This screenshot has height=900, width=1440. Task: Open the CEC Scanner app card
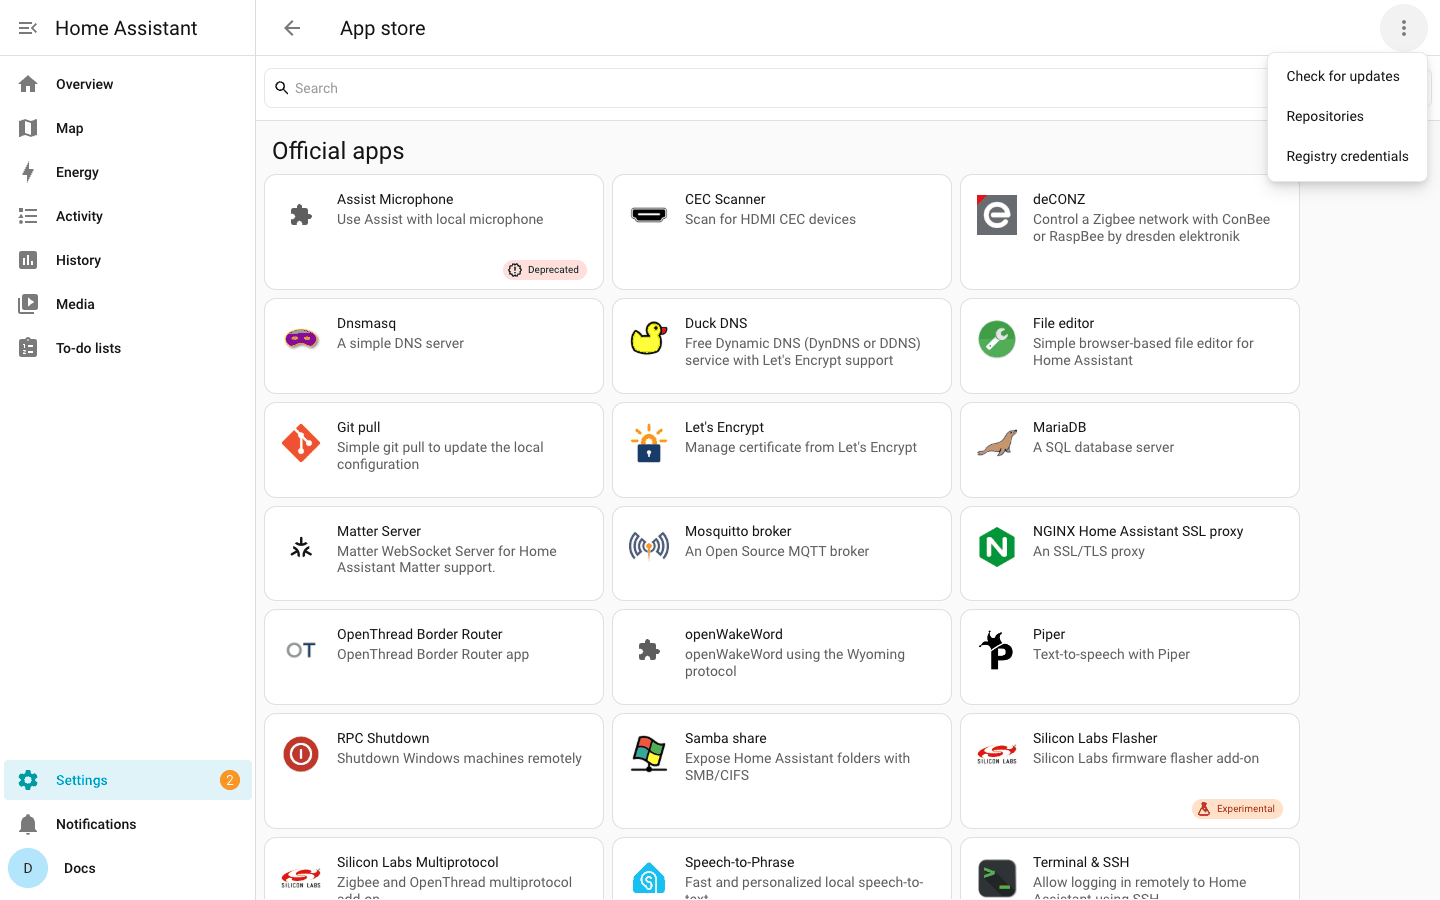point(782,232)
